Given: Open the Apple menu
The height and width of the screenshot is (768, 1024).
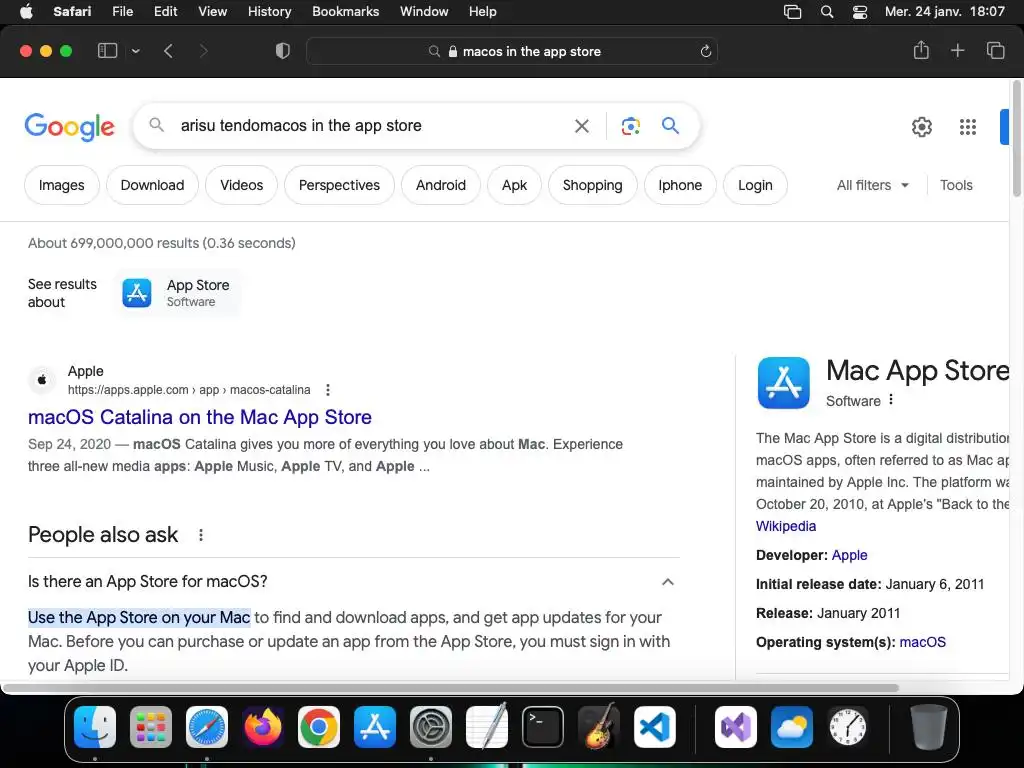Looking at the screenshot, I should (26, 12).
